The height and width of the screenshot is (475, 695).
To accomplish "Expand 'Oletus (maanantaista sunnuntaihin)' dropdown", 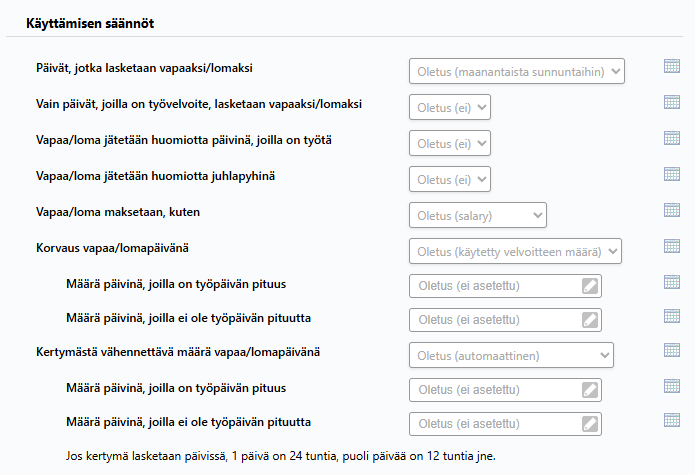I will 517,71.
